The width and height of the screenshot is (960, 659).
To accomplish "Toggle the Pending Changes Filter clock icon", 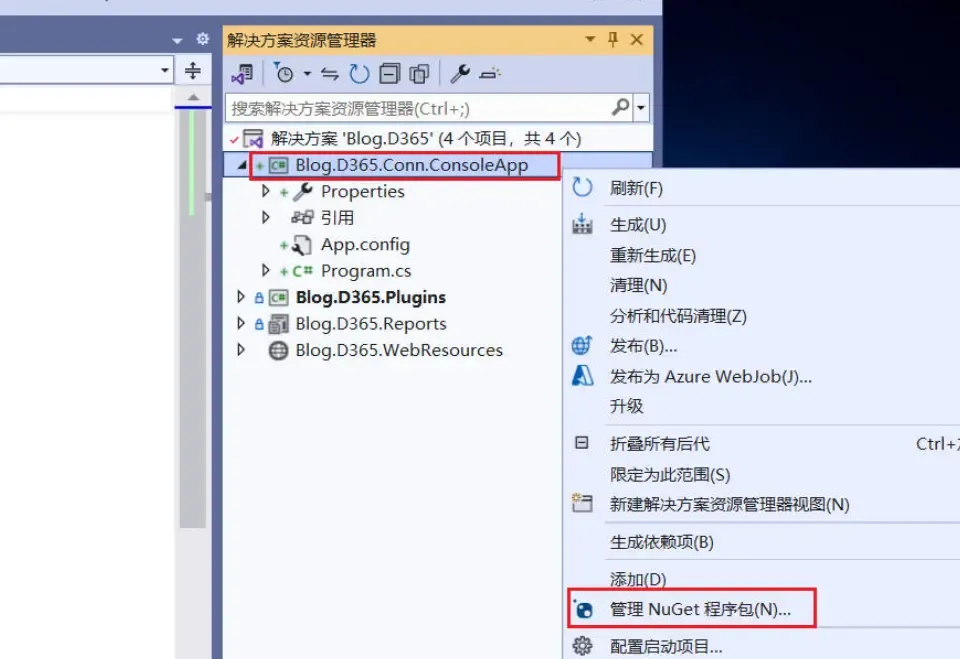I will pos(283,73).
